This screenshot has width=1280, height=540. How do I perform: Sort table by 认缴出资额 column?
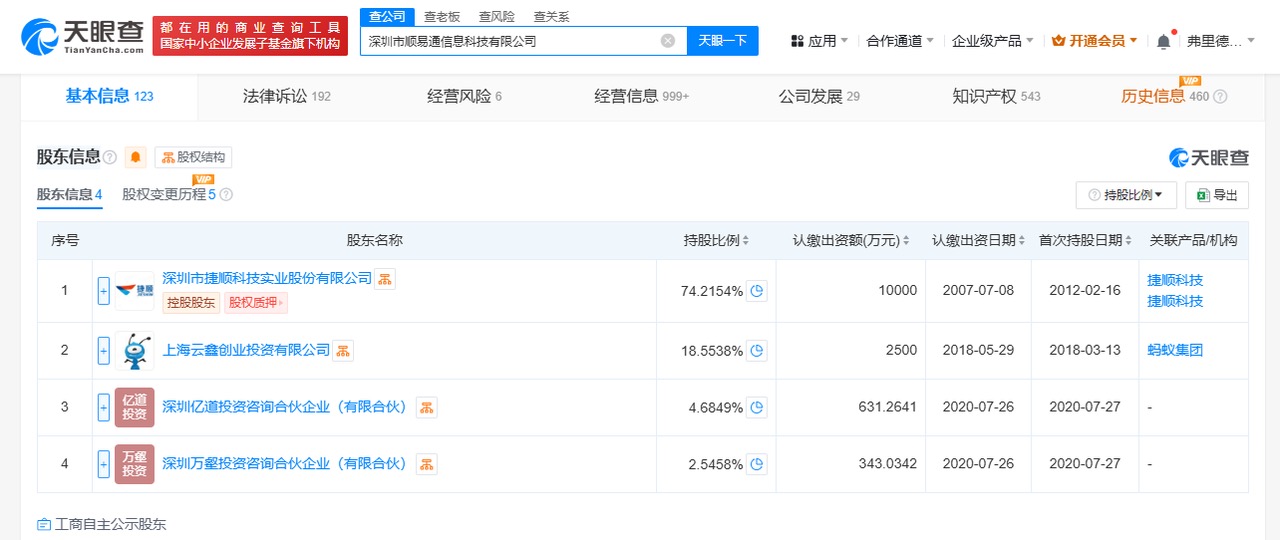(x=851, y=240)
